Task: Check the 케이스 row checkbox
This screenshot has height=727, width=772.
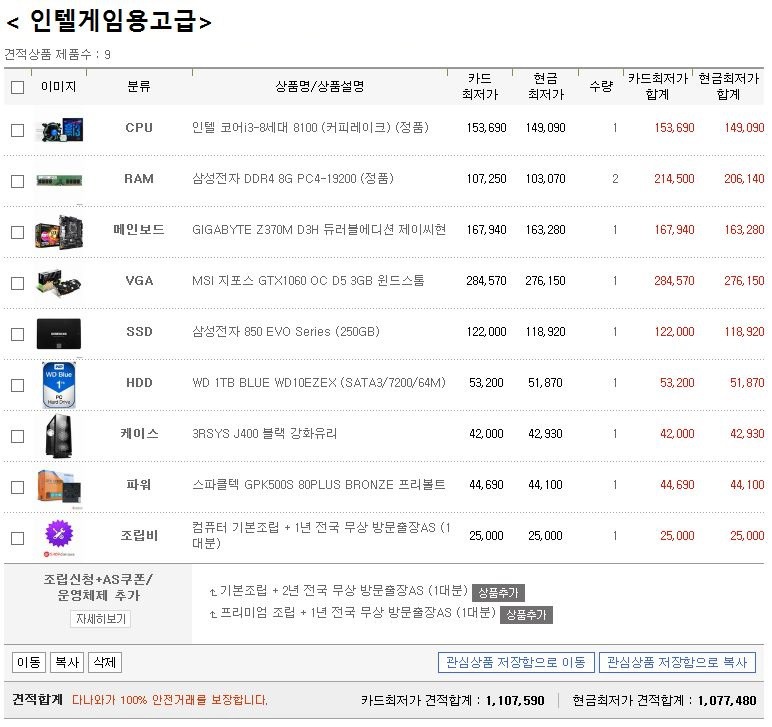Action: [17, 437]
